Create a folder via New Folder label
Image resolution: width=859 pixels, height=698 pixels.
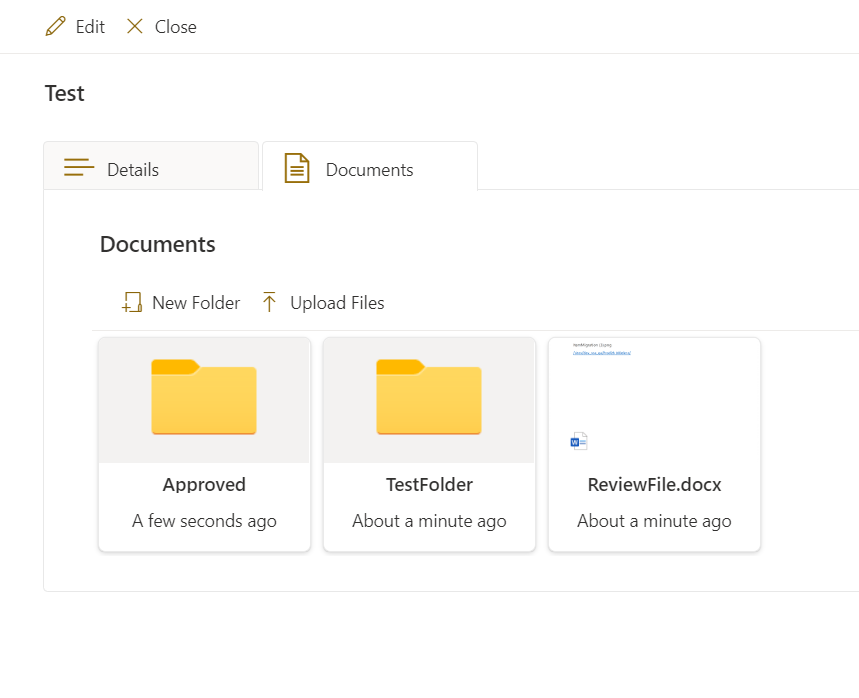(196, 303)
